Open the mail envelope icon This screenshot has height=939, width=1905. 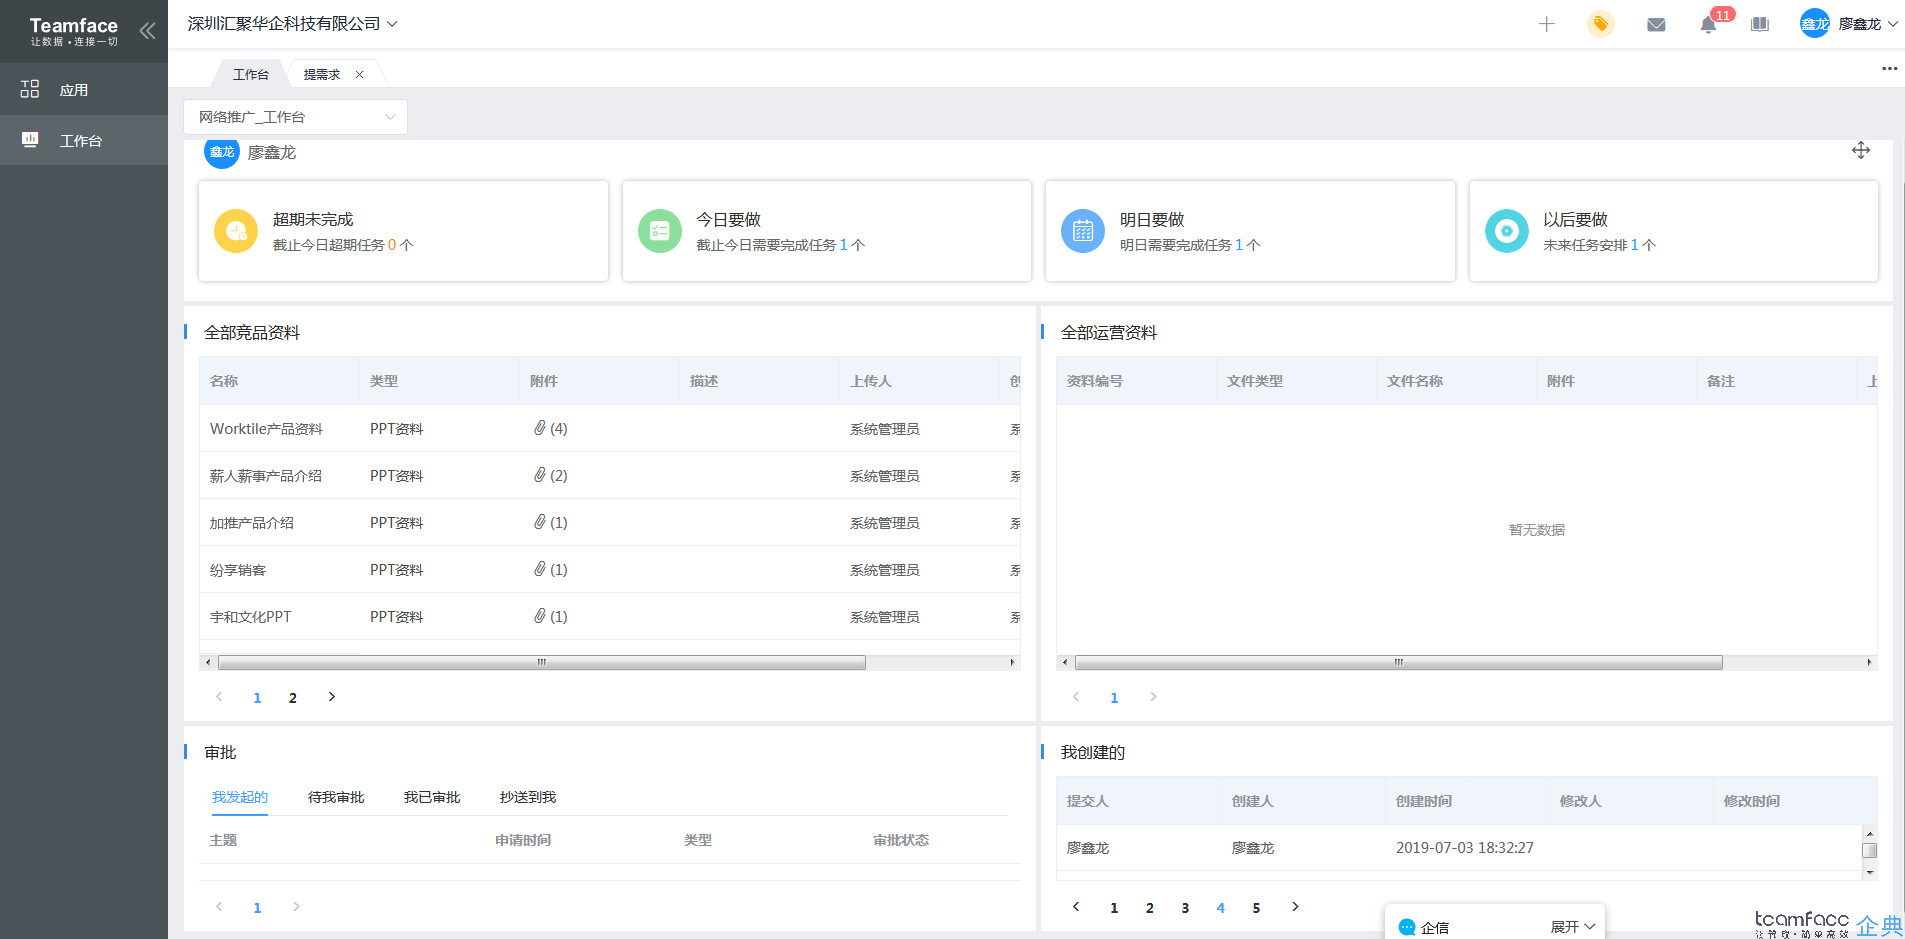1656,24
